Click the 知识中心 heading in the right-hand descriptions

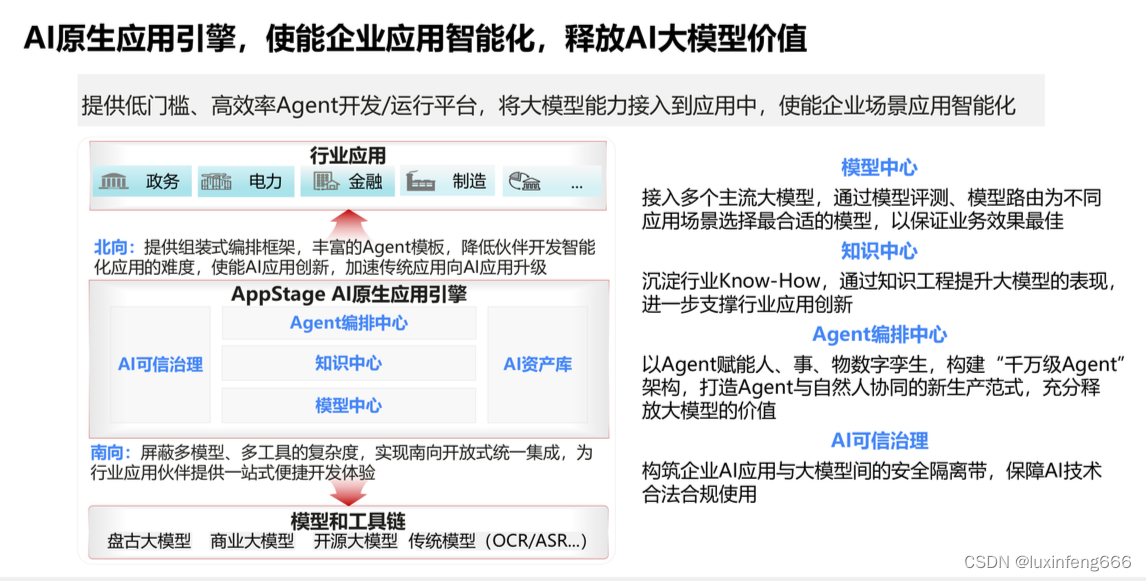[x=879, y=251]
